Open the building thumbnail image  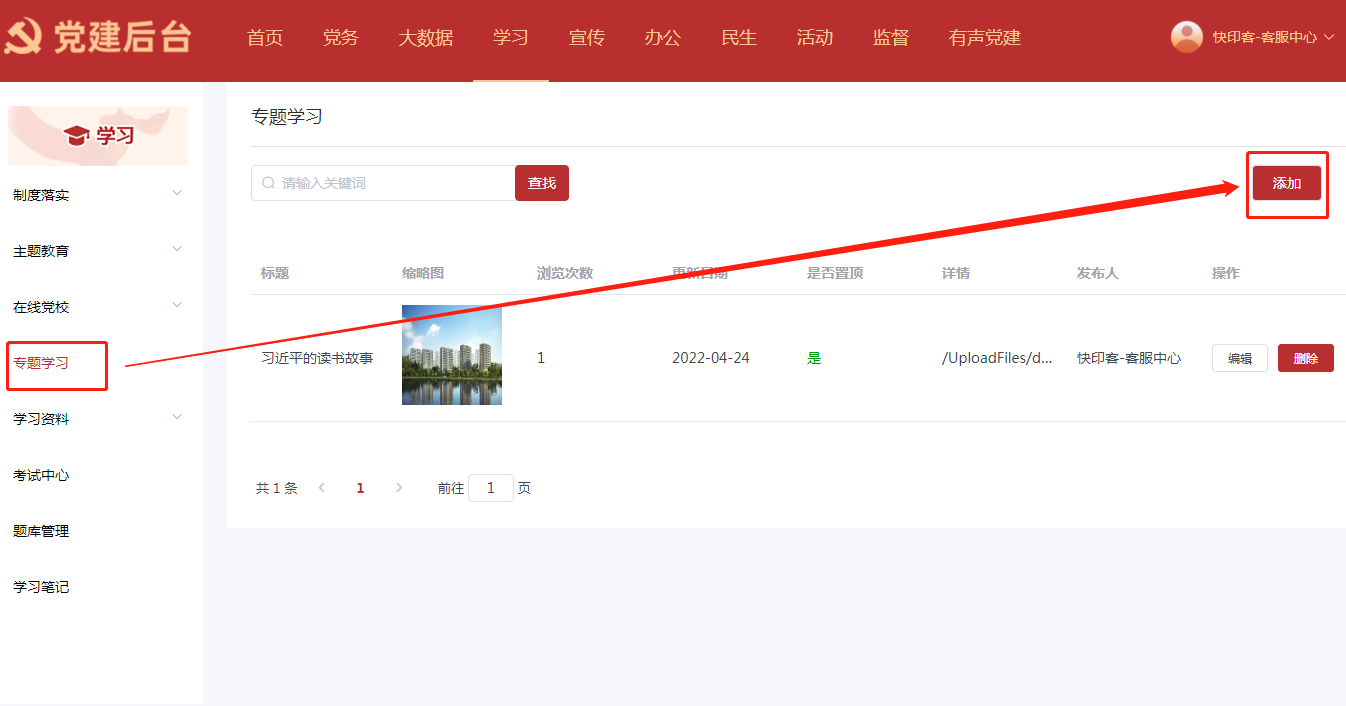click(451, 355)
